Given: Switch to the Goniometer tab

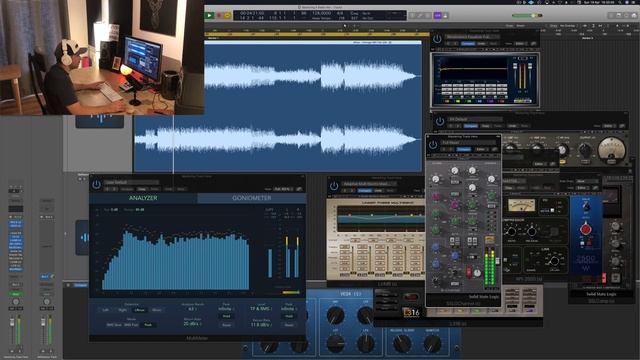Looking at the screenshot, I should 251,198.
